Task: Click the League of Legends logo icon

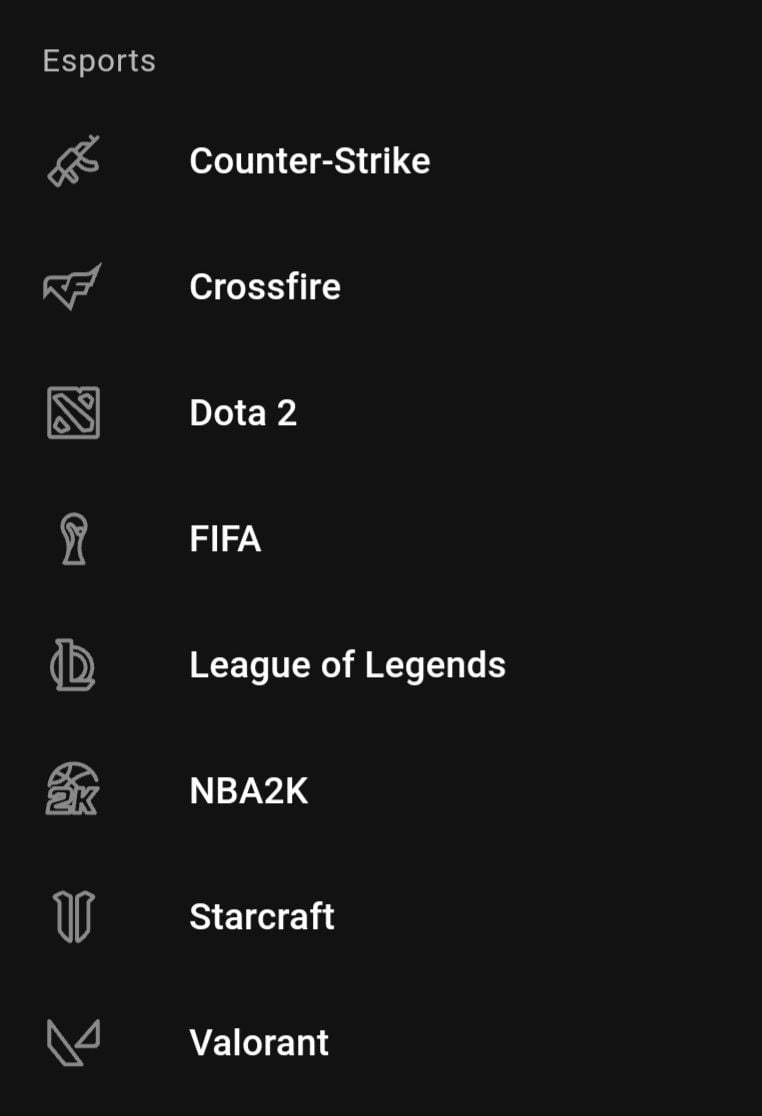Action: [73, 665]
